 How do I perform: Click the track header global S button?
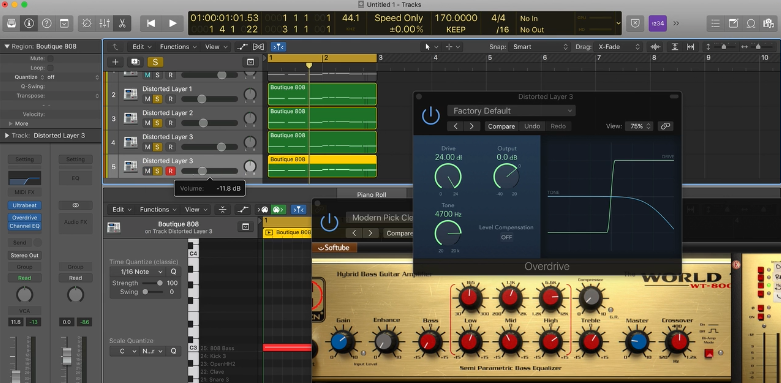coord(155,62)
